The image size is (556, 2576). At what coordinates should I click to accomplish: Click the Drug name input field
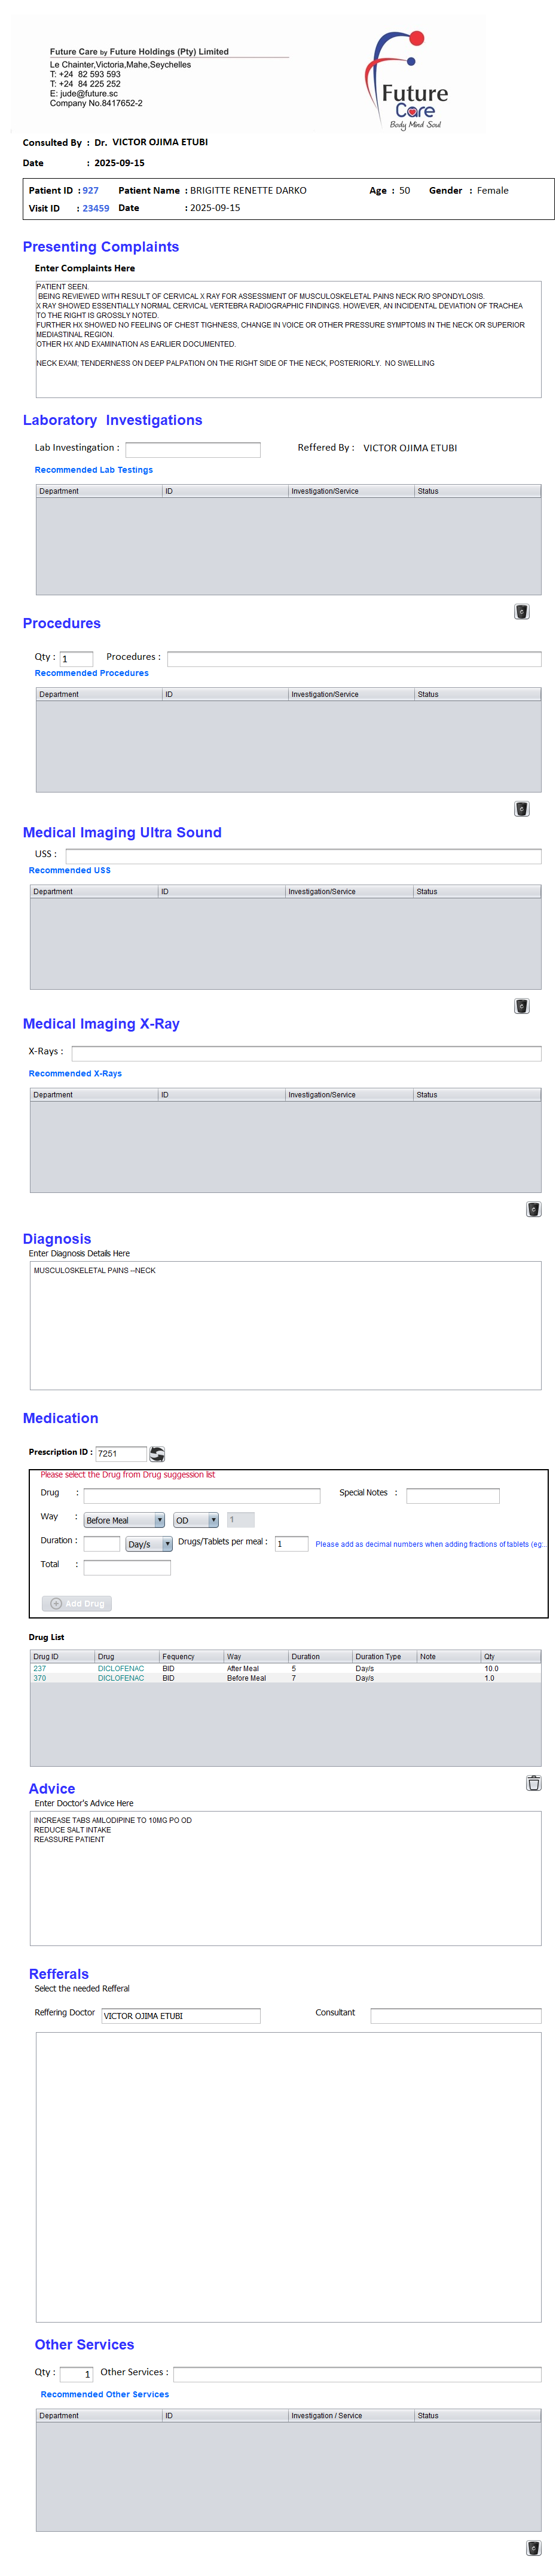coord(201,1495)
